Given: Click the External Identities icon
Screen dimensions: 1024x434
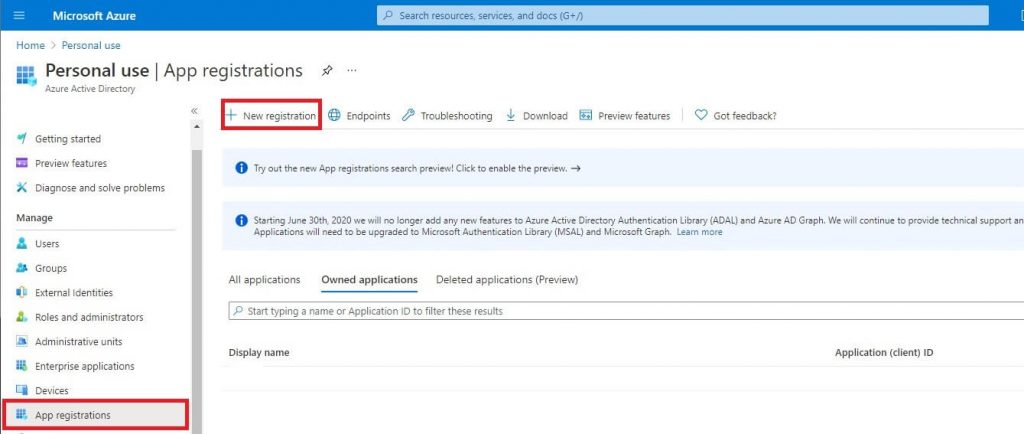Looking at the screenshot, I should (22, 292).
